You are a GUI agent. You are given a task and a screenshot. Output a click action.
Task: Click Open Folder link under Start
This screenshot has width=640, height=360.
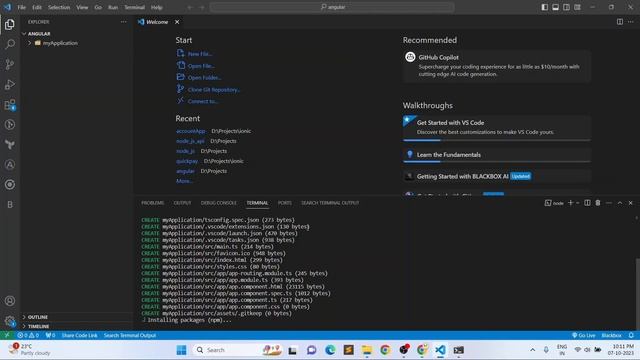point(199,77)
